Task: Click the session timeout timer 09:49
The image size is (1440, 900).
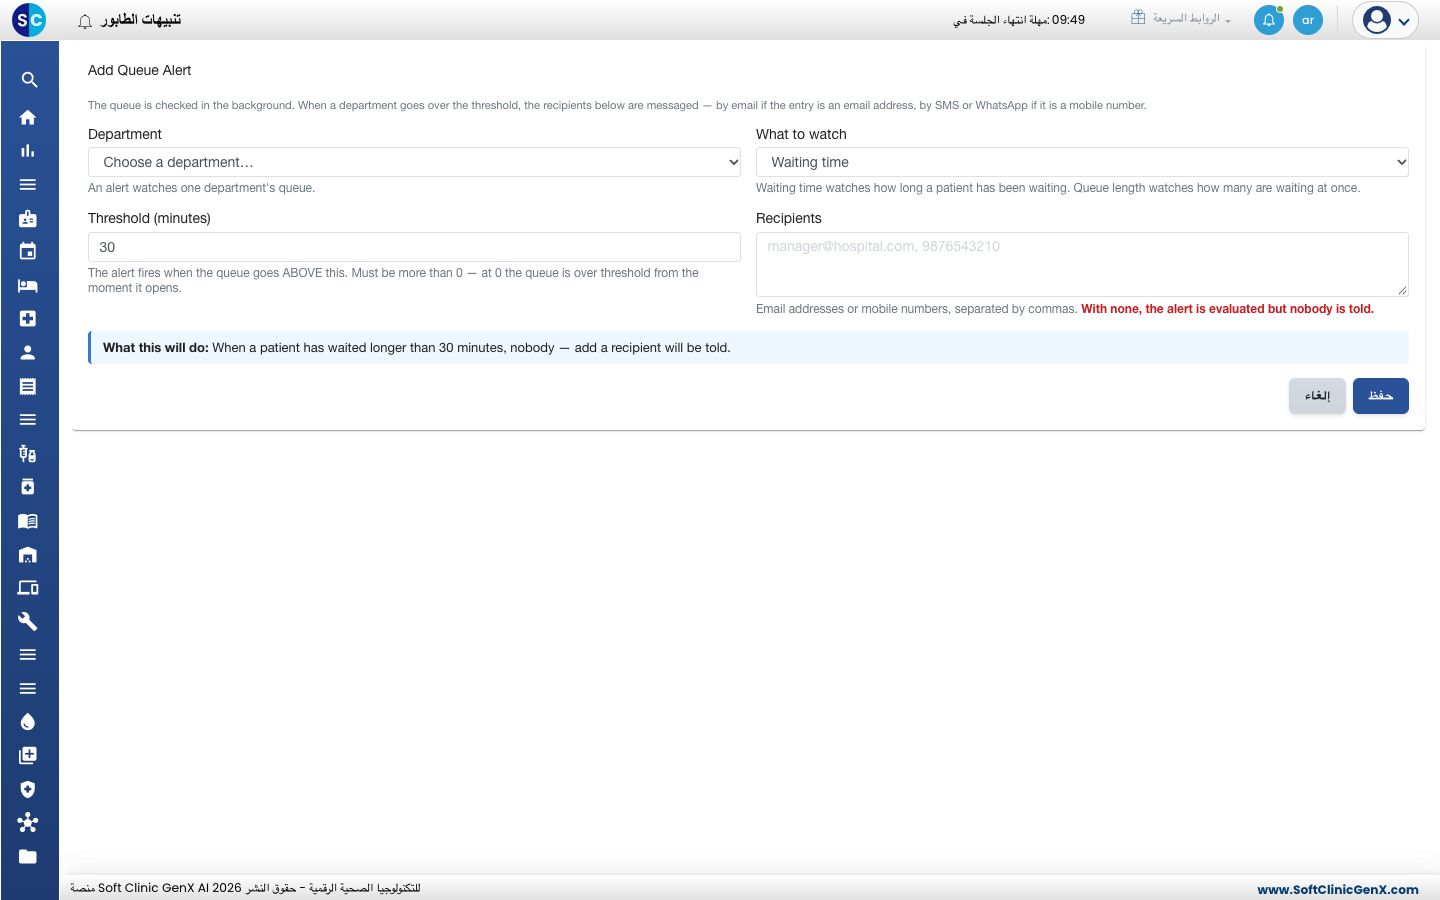Action: [x=1068, y=20]
